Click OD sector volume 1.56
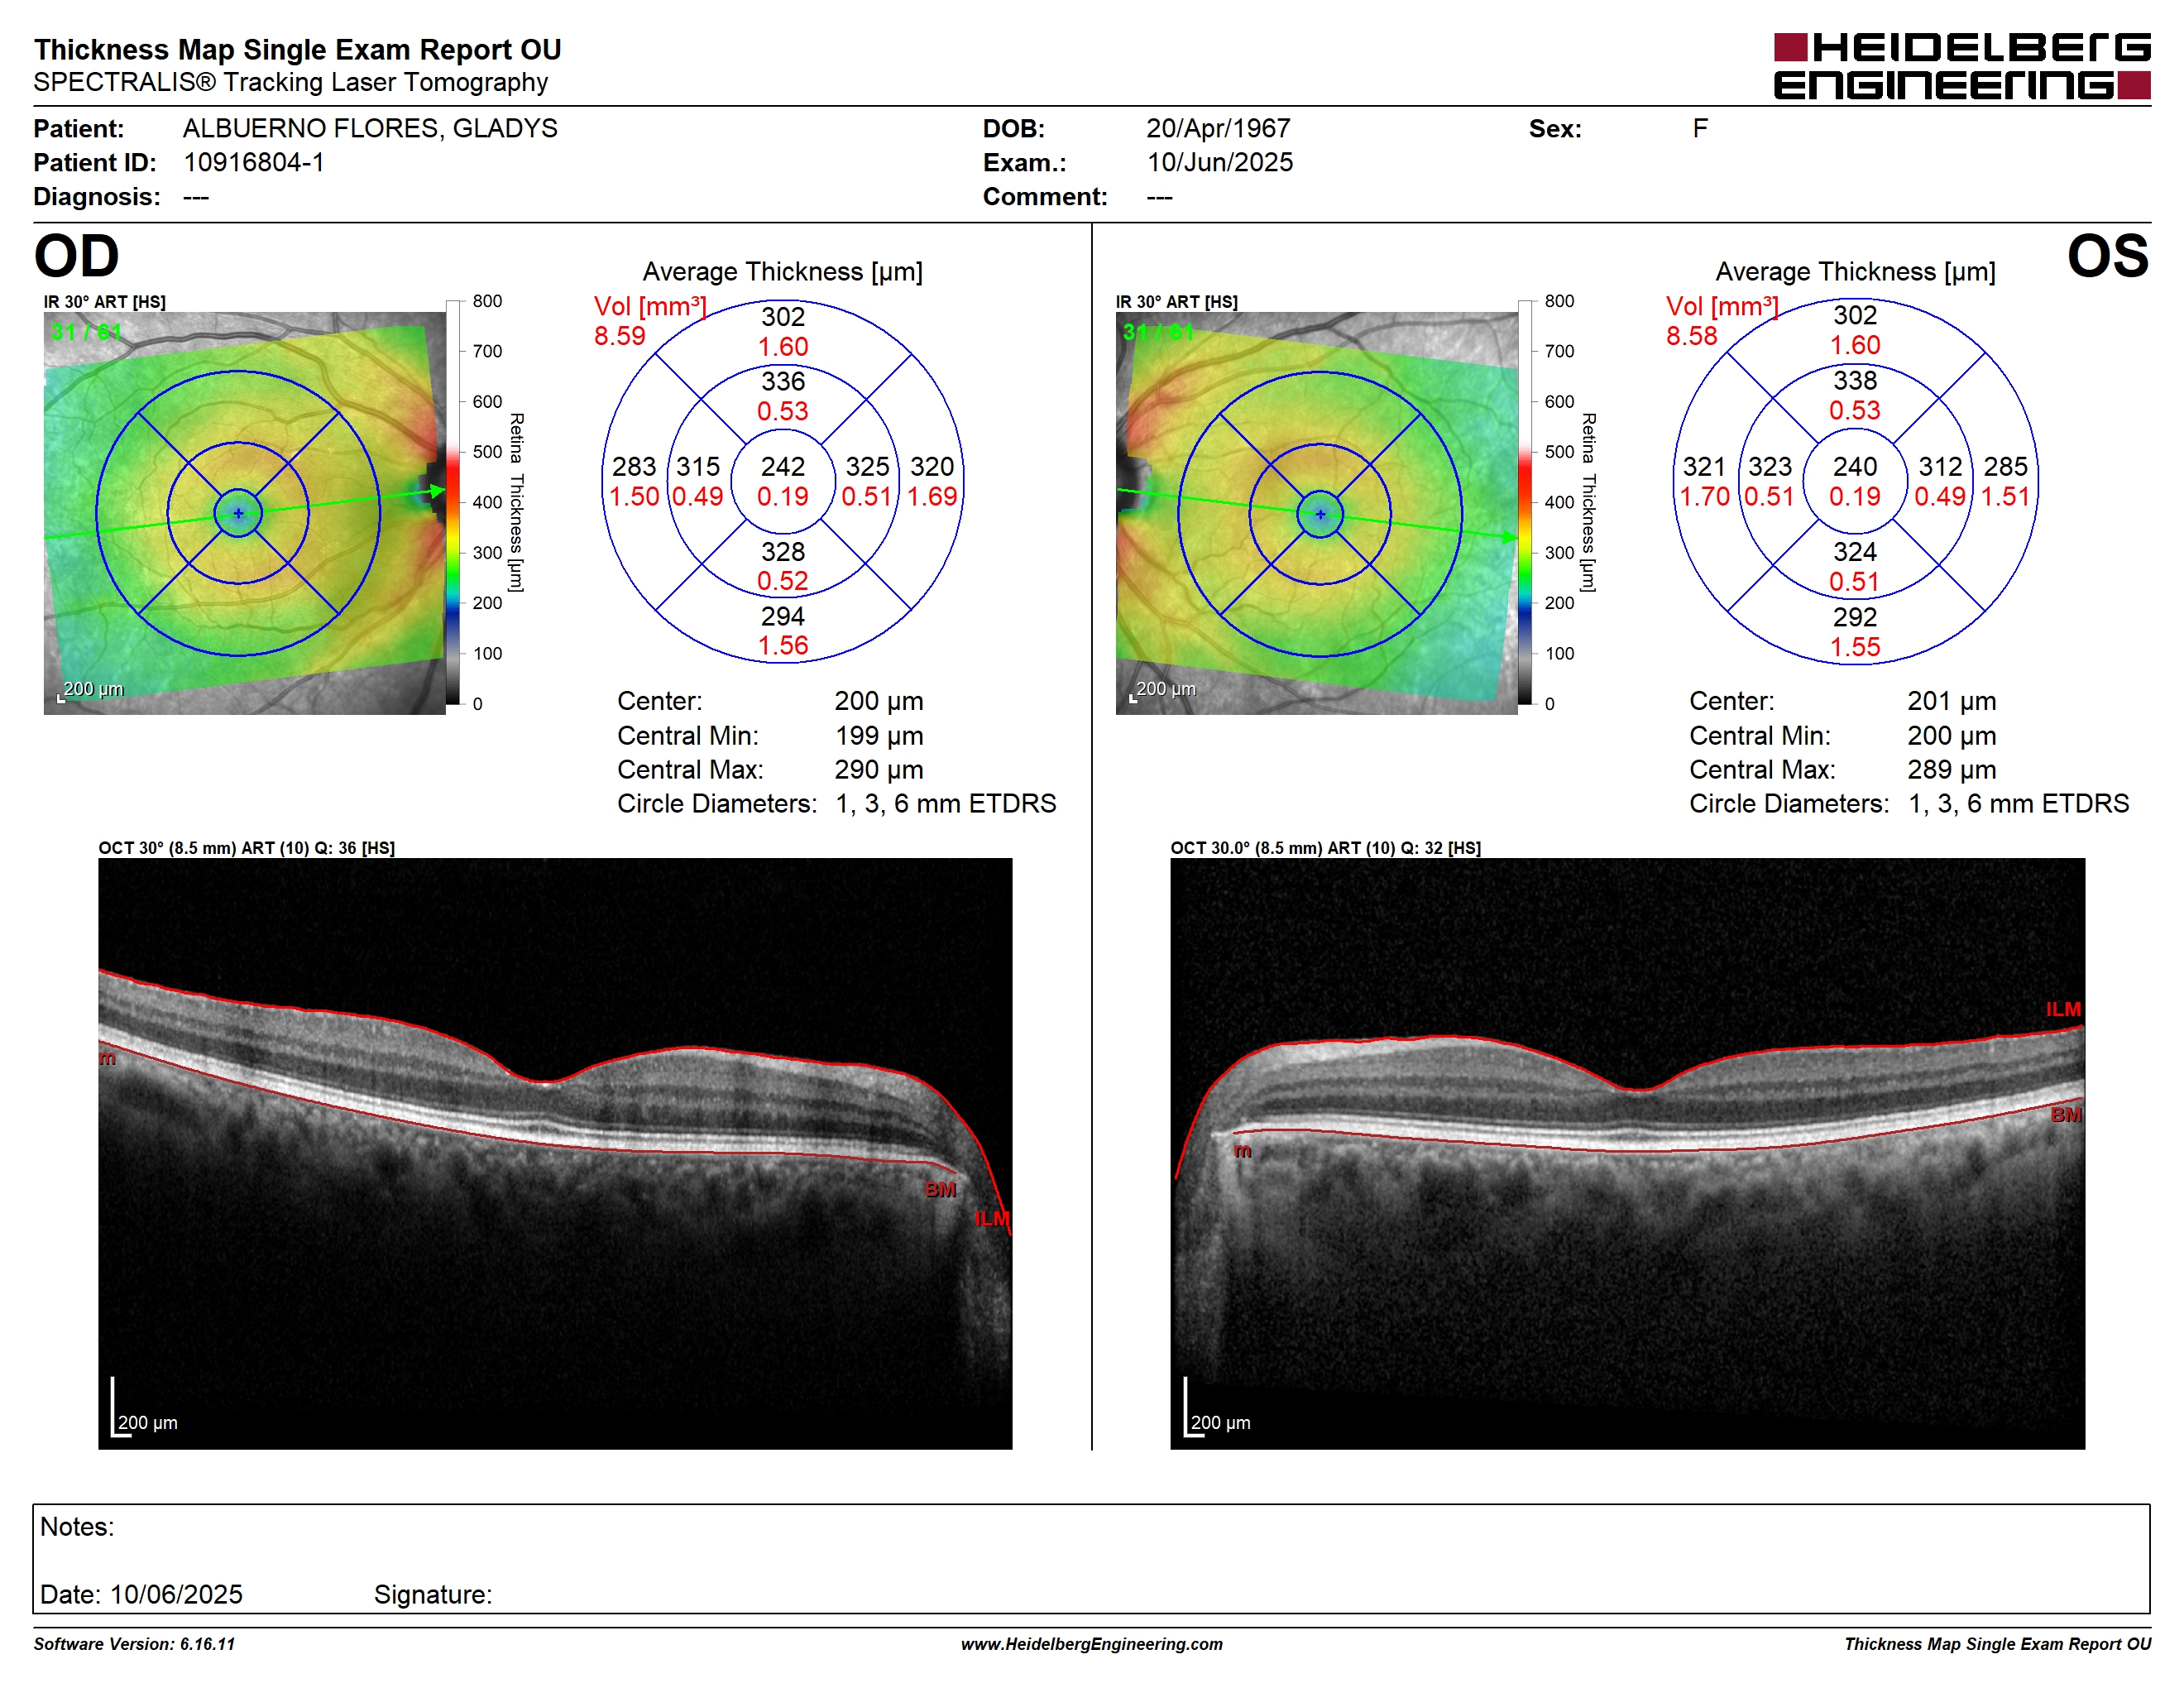 tap(783, 646)
